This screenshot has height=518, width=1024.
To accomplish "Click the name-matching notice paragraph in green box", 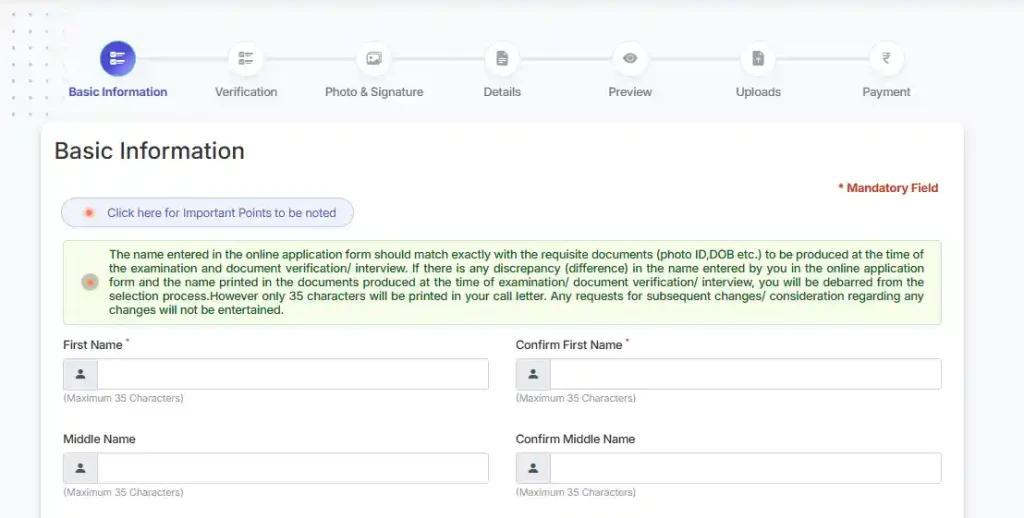I will tap(516, 282).
